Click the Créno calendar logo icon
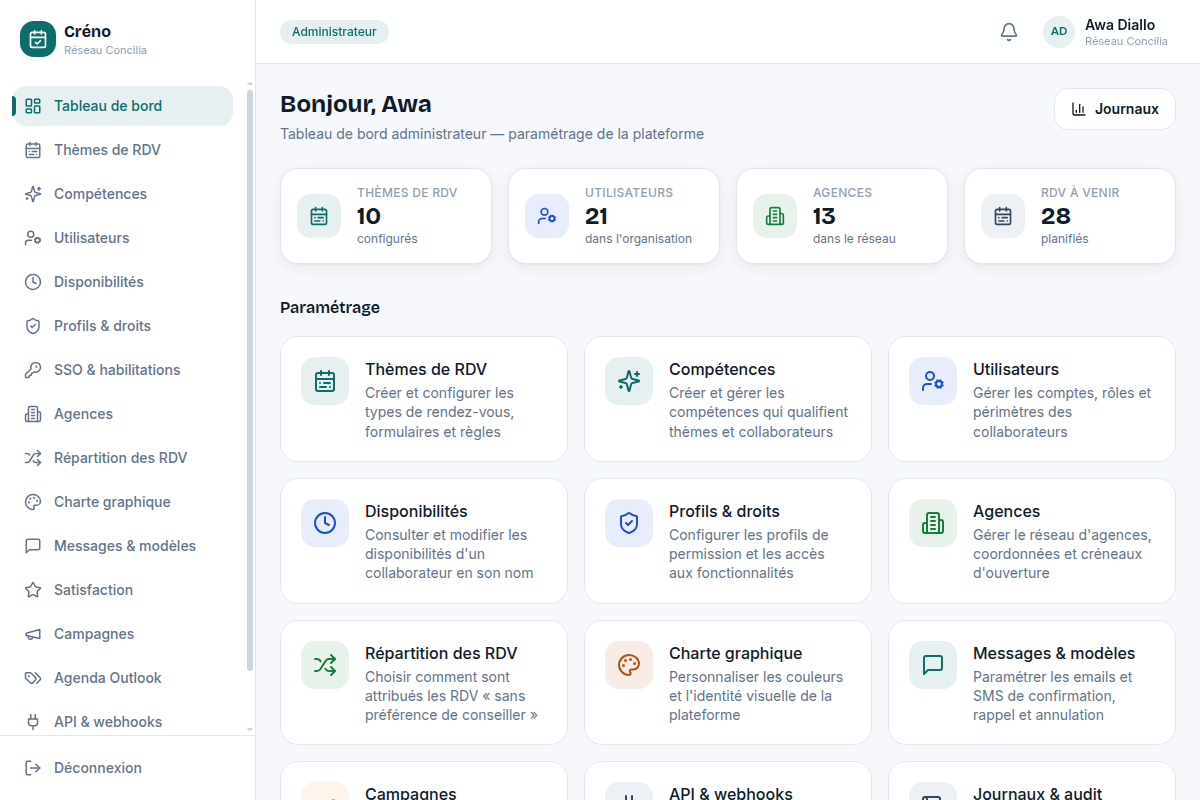The height and width of the screenshot is (800, 1200). (38, 39)
